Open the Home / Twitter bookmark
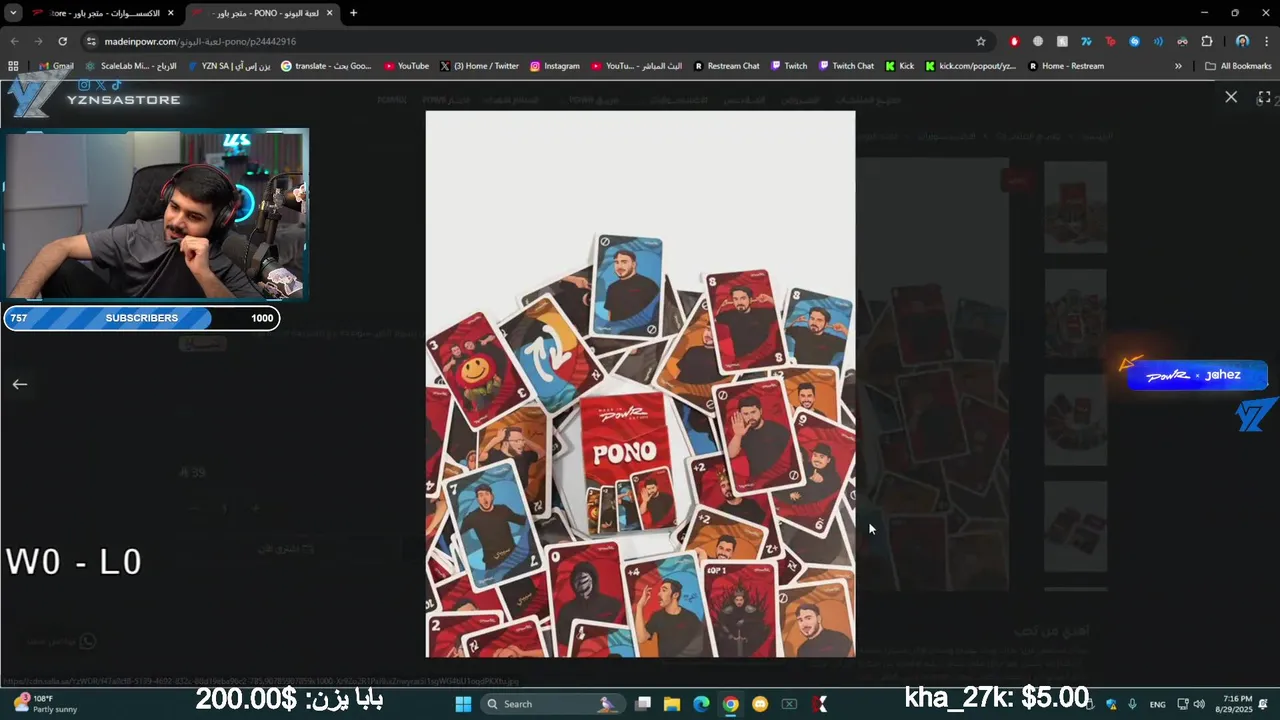The image size is (1280, 720). click(x=479, y=66)
